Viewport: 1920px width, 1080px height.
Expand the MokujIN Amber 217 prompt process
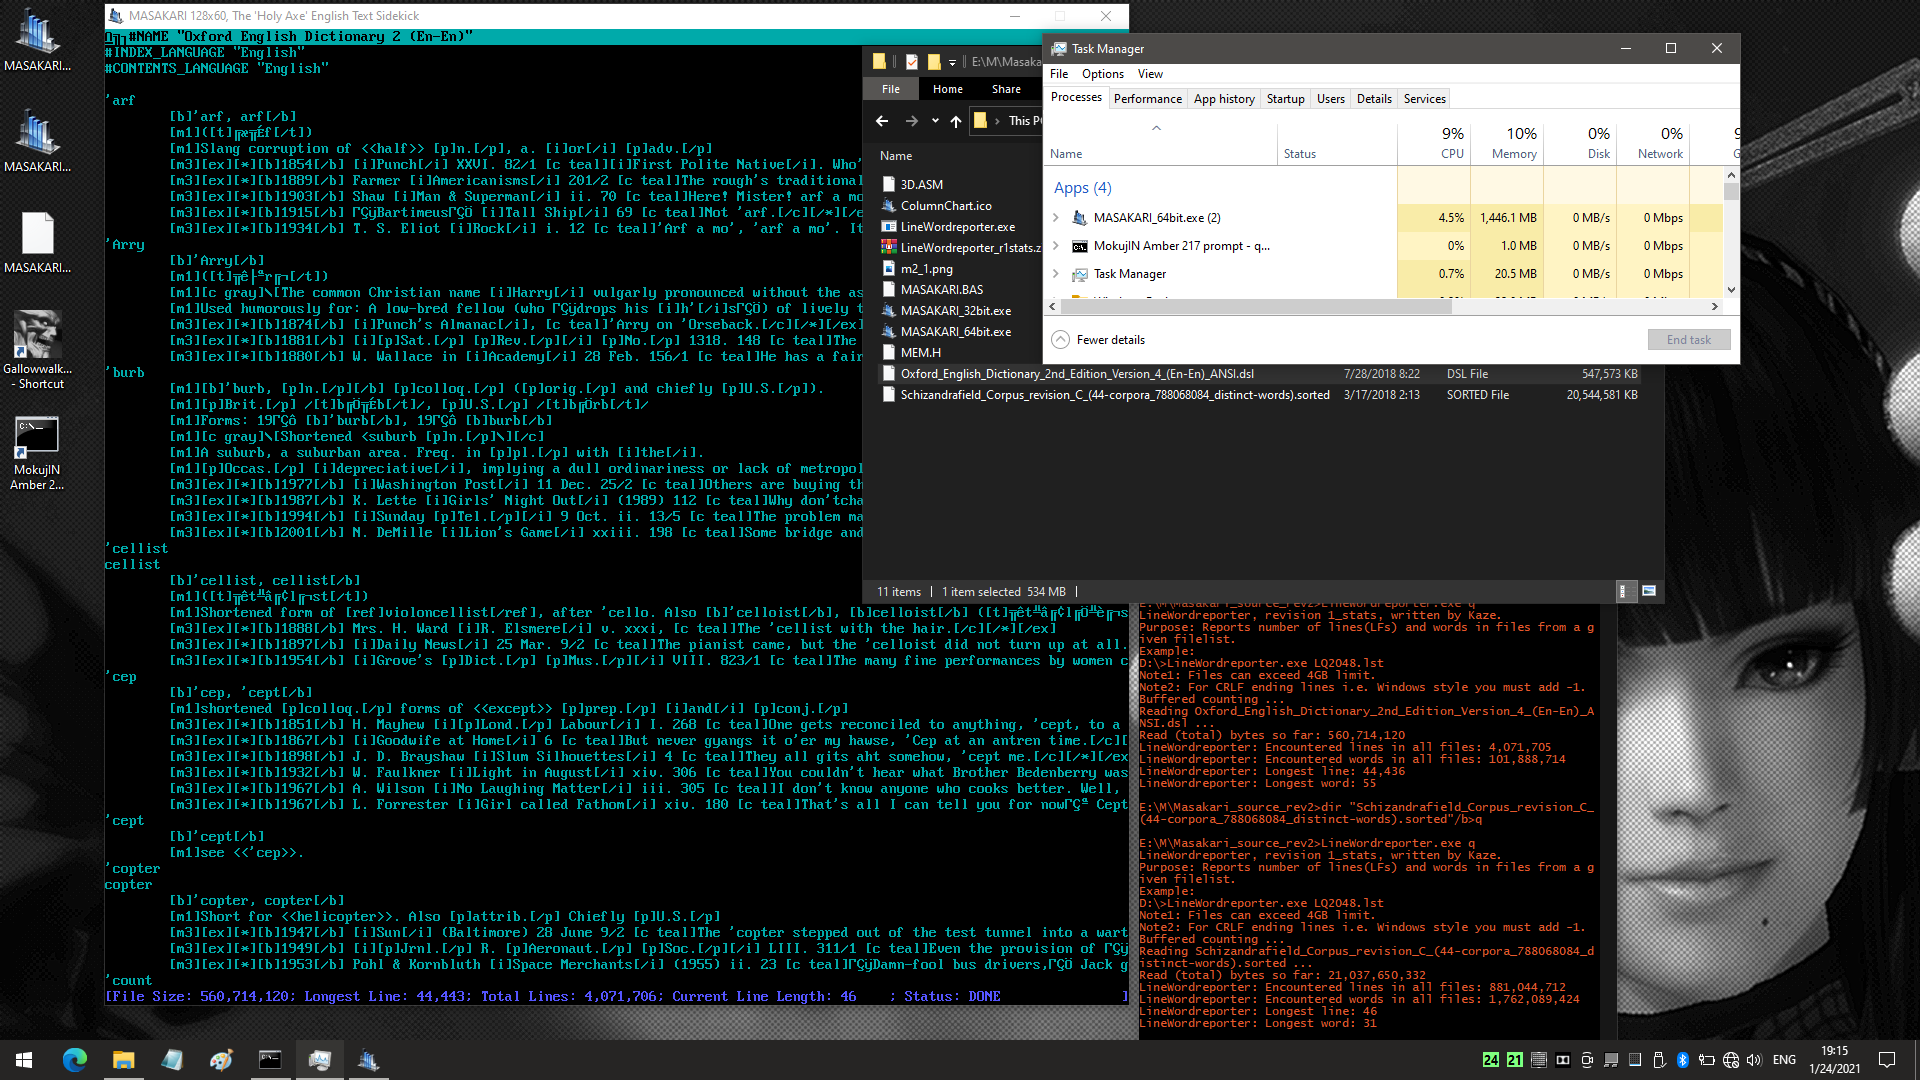click(1056, 246)
